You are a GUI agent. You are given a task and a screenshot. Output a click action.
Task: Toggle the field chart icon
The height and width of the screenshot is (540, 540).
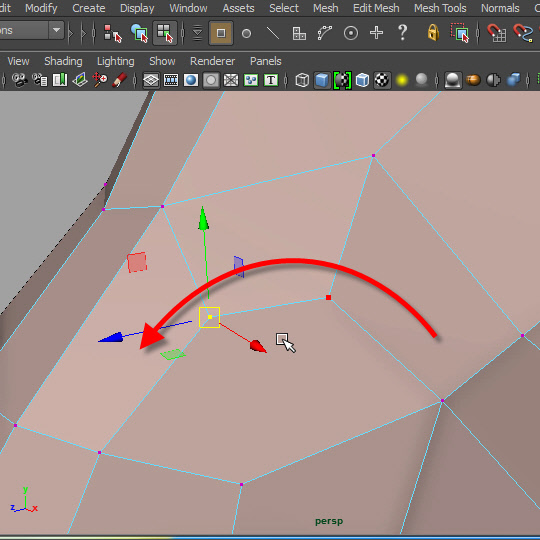[x=231, y=81]
